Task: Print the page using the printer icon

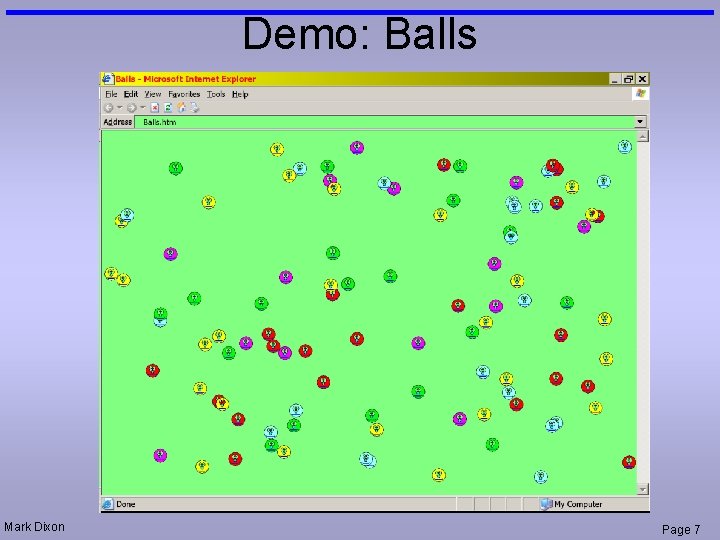Action: pos(195,108)
